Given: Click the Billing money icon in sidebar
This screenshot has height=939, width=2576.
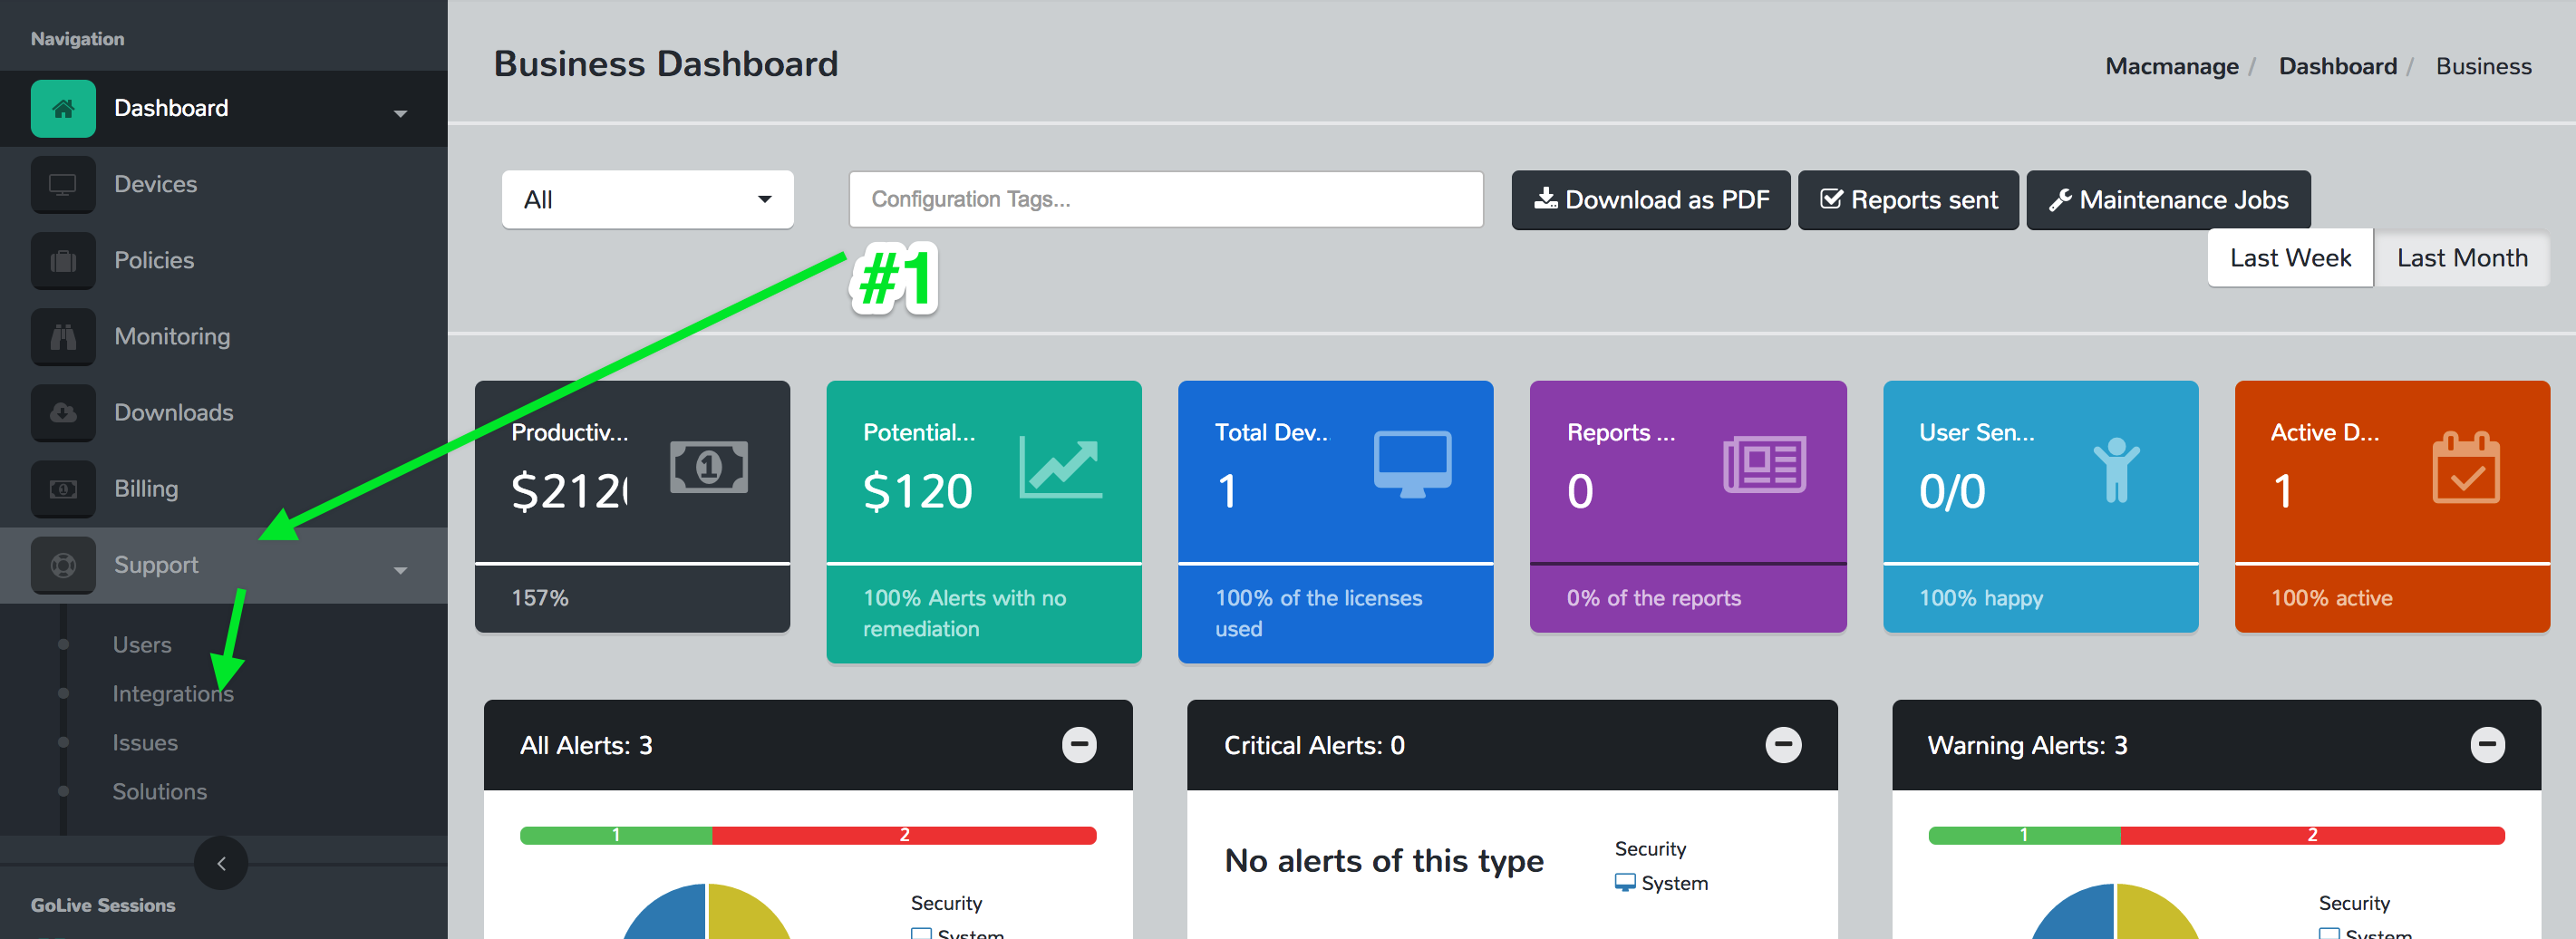Looking at the screenshot, I should (x=63, y=488).
